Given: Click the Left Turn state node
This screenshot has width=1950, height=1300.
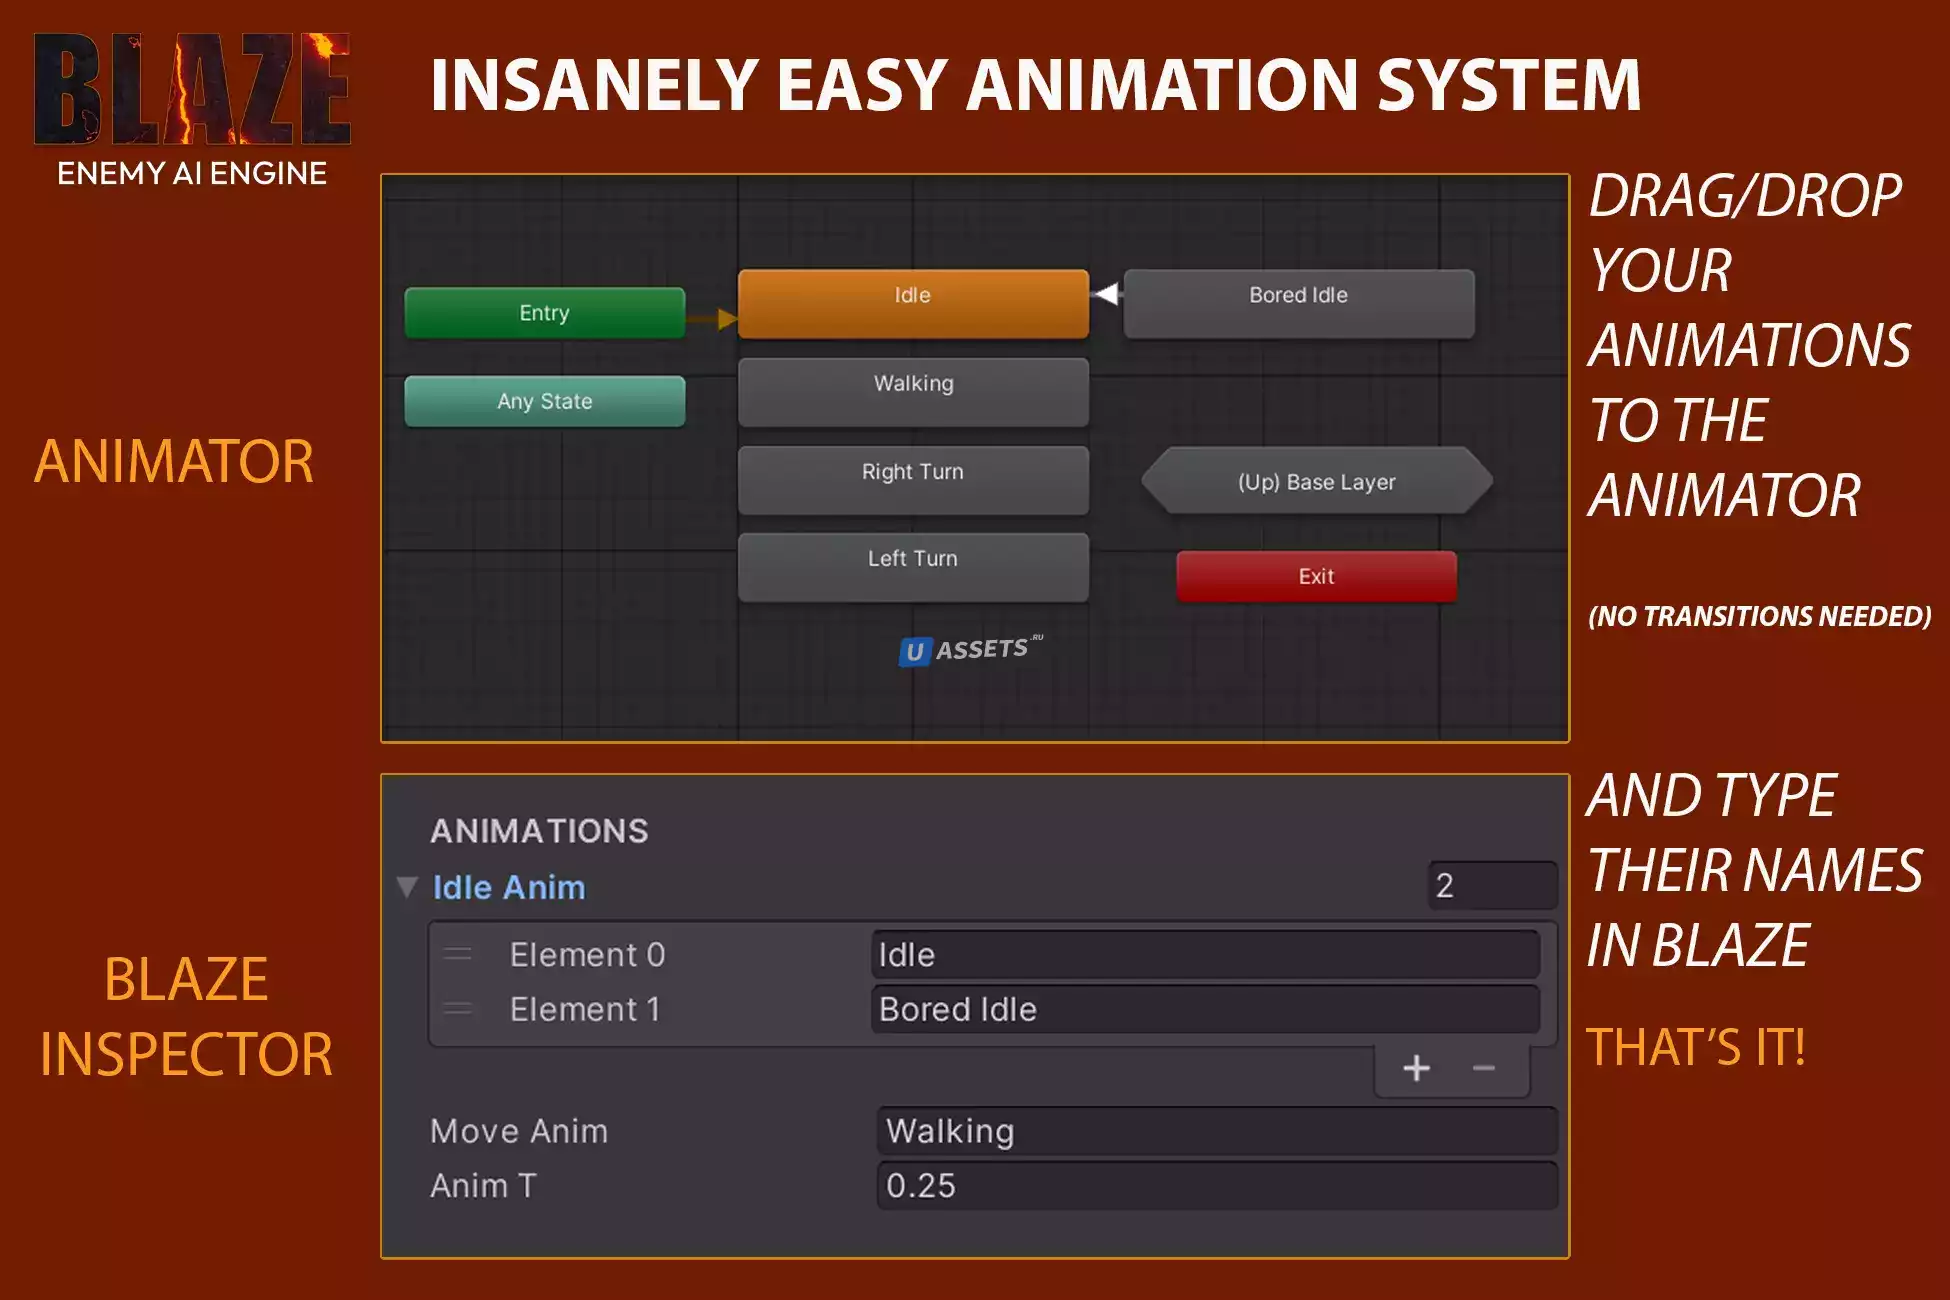Looking at the screenshot, I should point(912,565).
